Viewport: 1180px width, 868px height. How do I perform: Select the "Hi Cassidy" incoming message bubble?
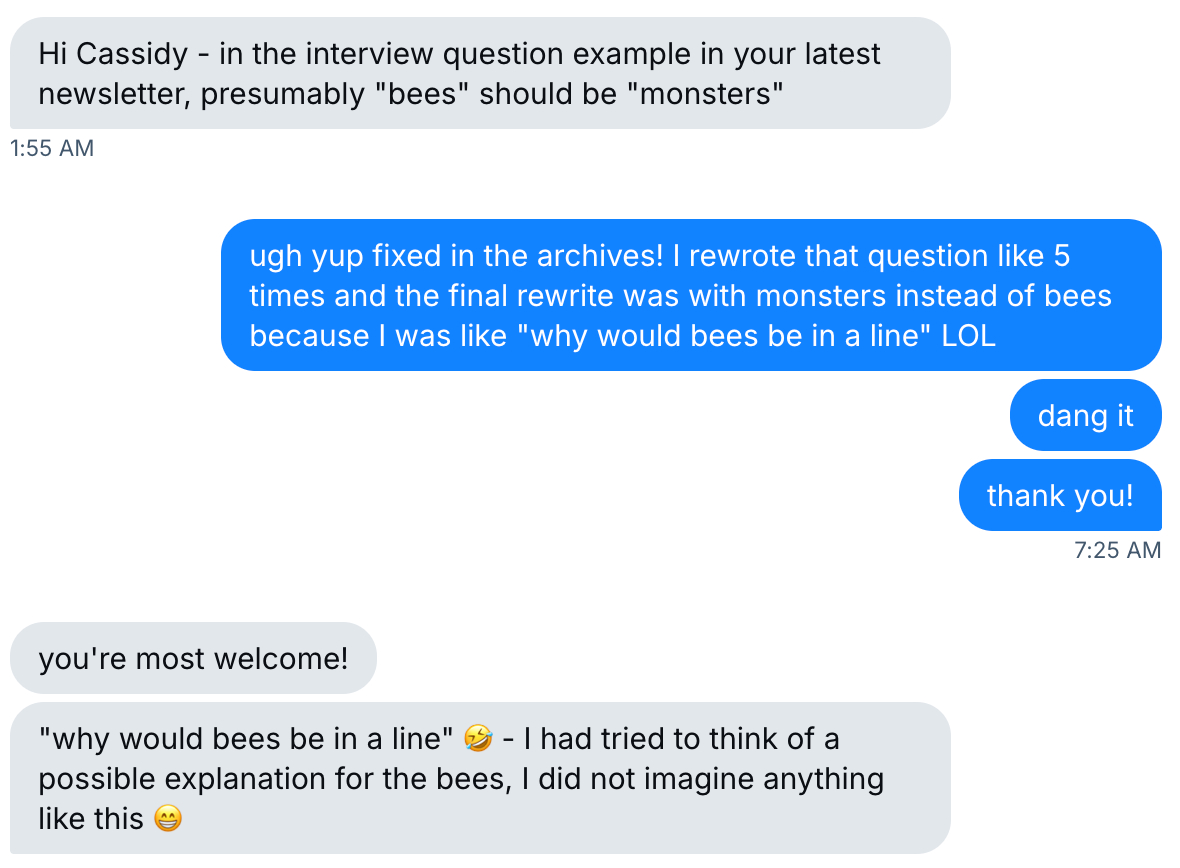478,73
